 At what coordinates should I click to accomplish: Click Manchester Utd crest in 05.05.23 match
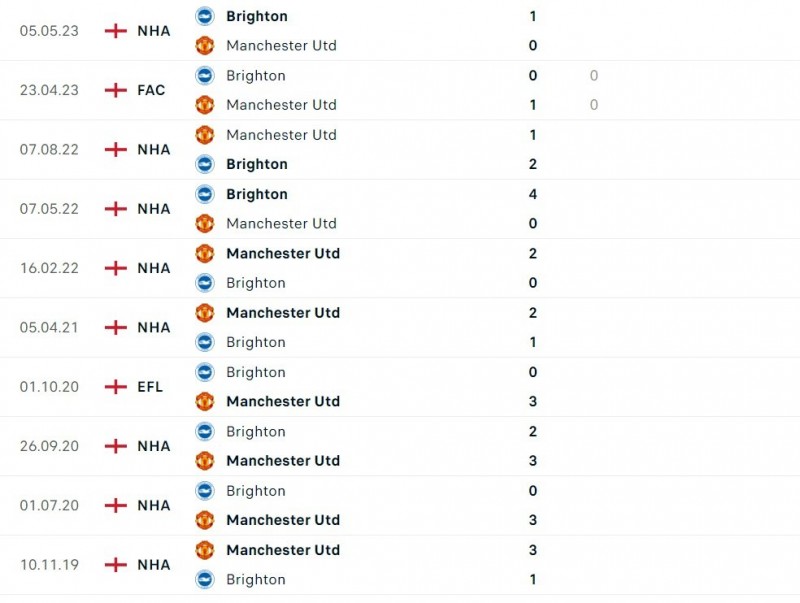(205, 45)
